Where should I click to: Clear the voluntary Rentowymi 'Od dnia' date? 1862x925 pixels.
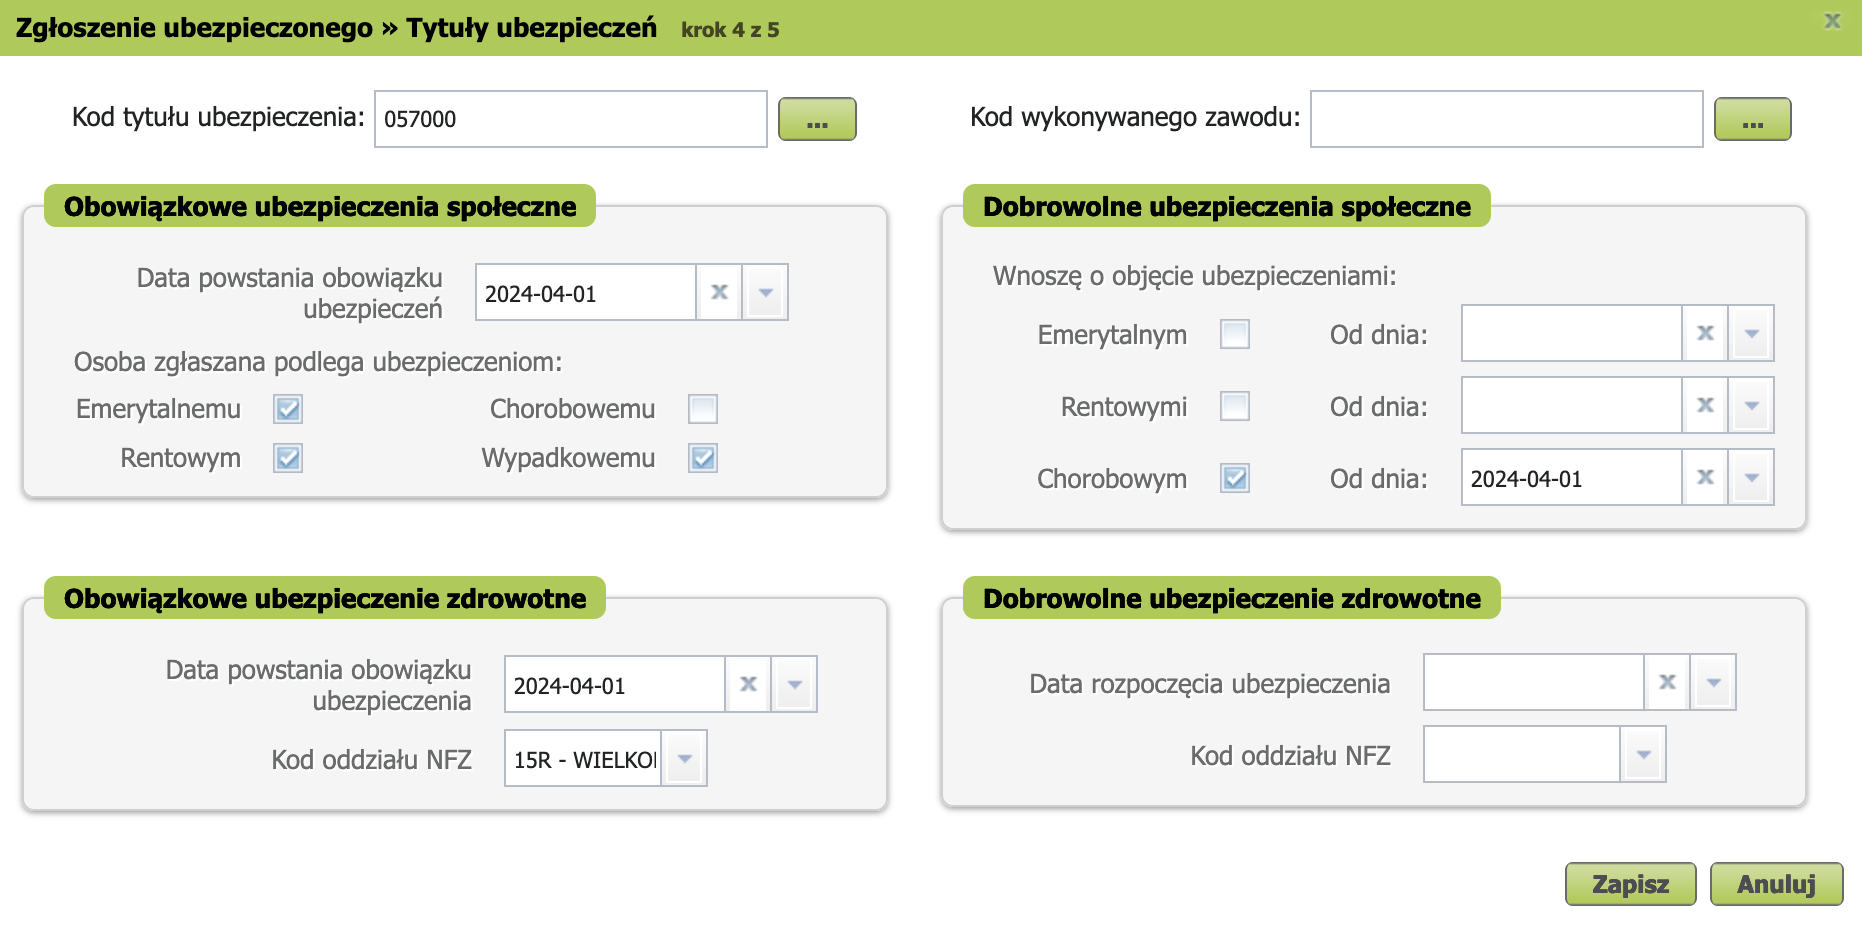1705,406
